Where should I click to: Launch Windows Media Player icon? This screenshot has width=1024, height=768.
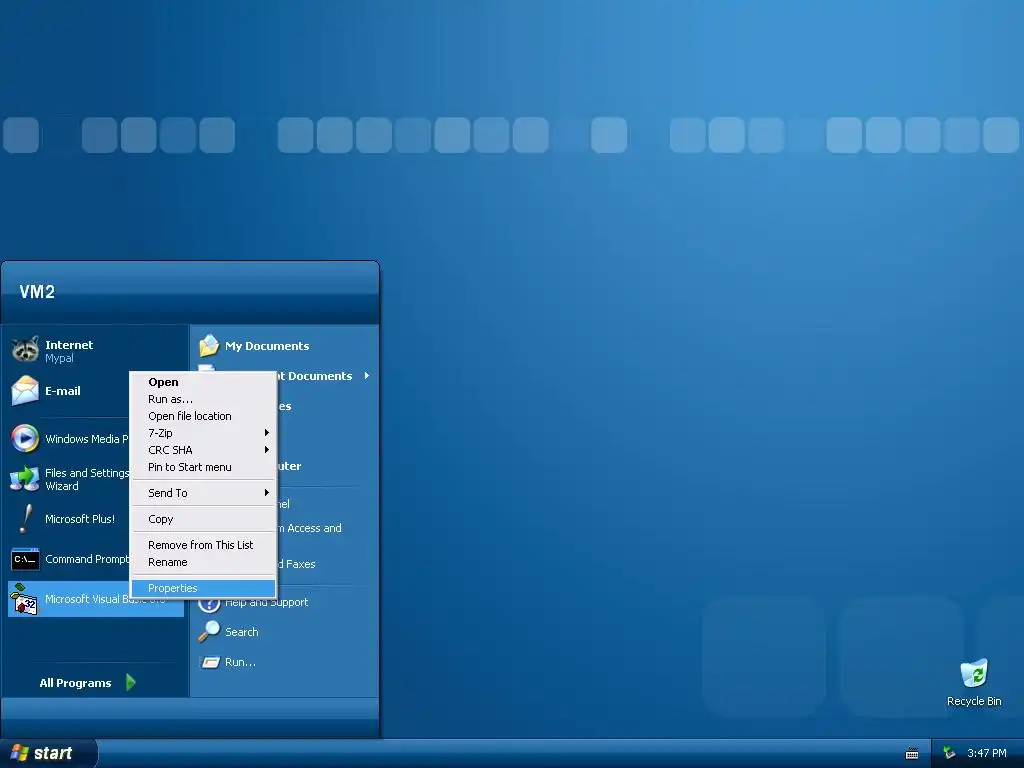coord(25,438)
